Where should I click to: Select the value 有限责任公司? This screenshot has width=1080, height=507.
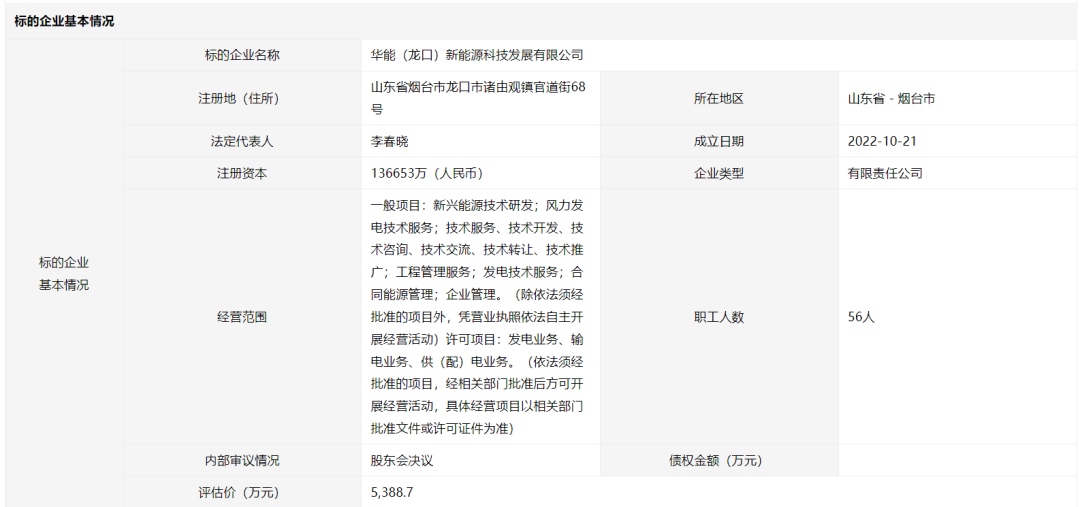tap(885, 173)
